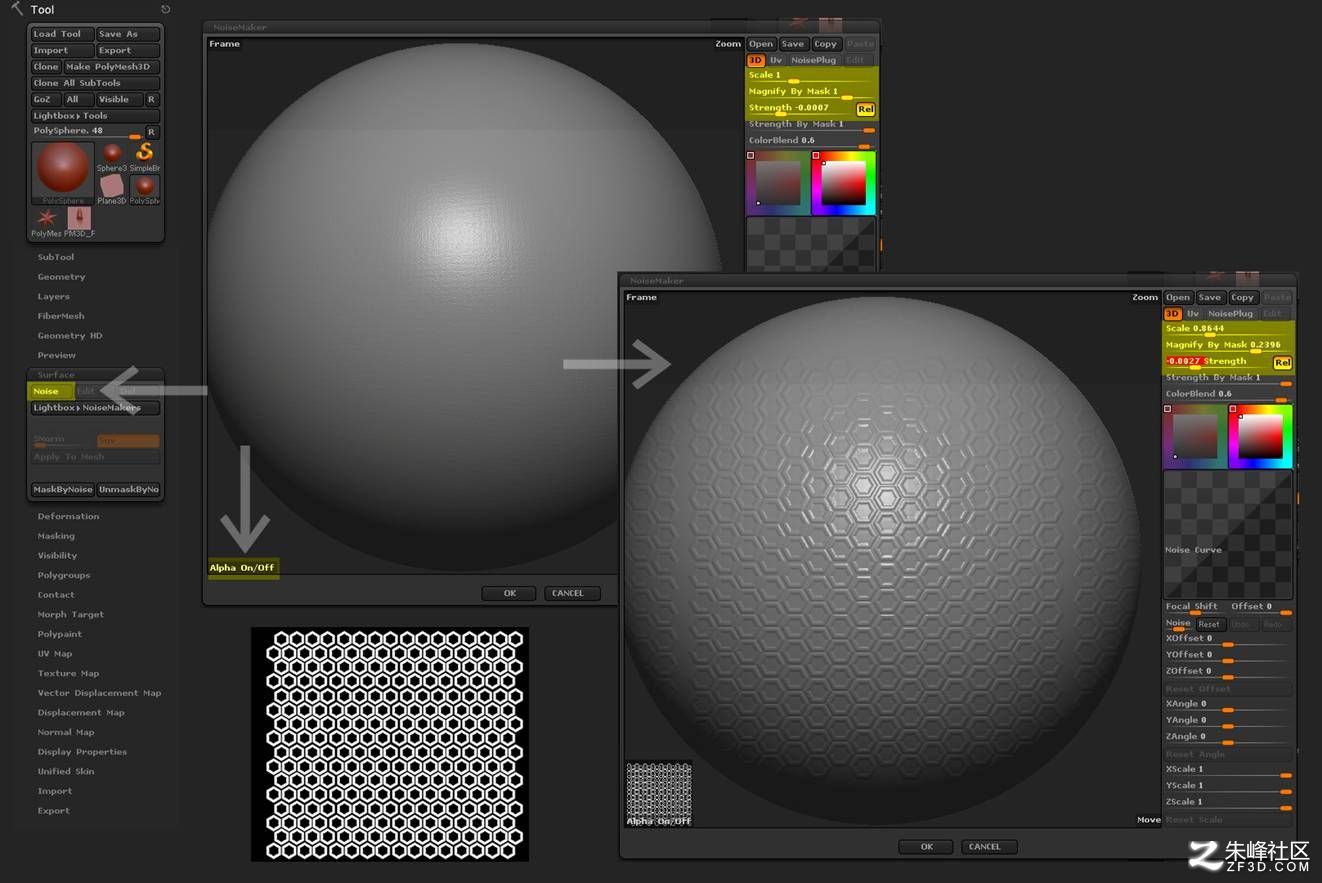The height and width of the screenshot is (883, 1322).
Task: Click the GoZ button
Action: click(45, 100)
